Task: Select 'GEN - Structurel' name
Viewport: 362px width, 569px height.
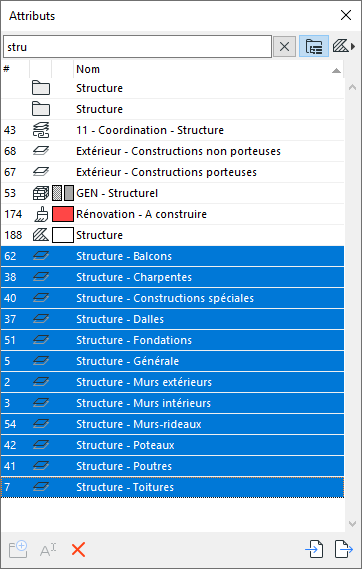Action: pos(117,193)
